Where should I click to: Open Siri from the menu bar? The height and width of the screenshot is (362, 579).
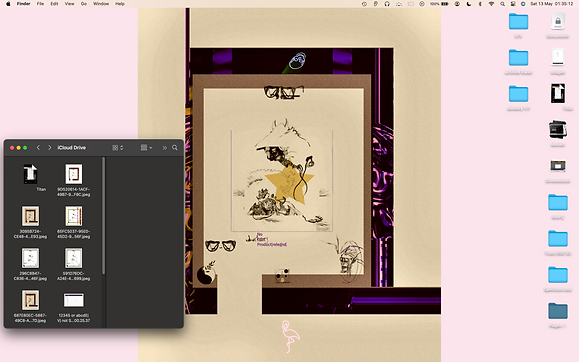tap(523, 4)
